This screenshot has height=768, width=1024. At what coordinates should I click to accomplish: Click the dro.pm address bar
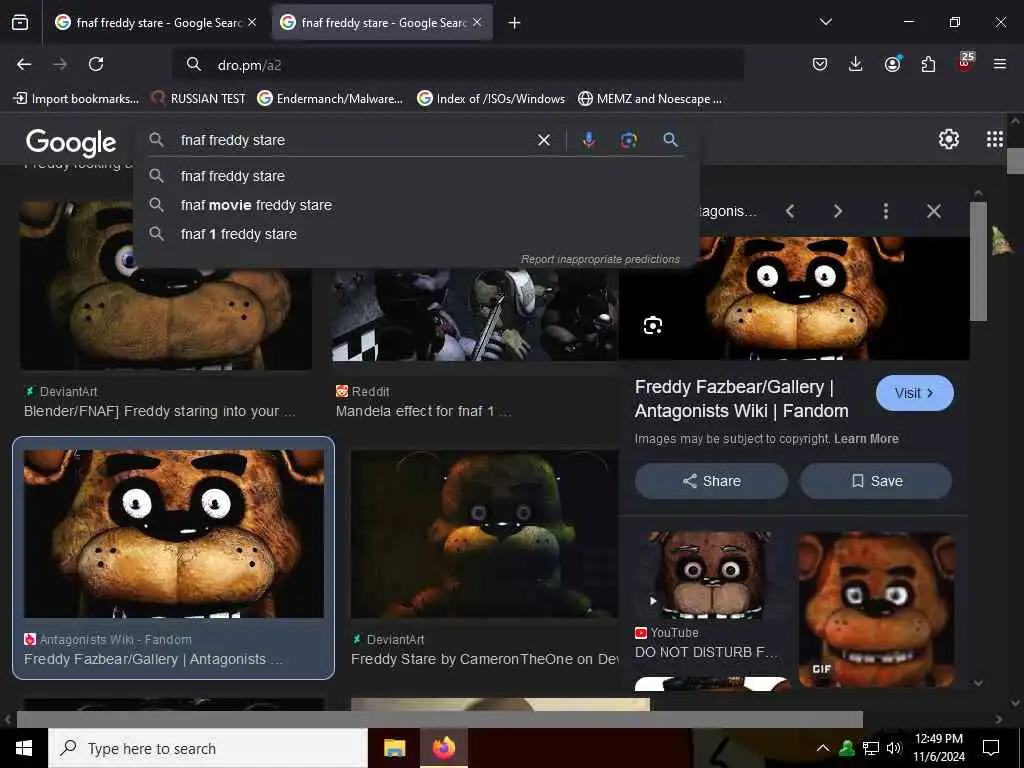(458, 65)
